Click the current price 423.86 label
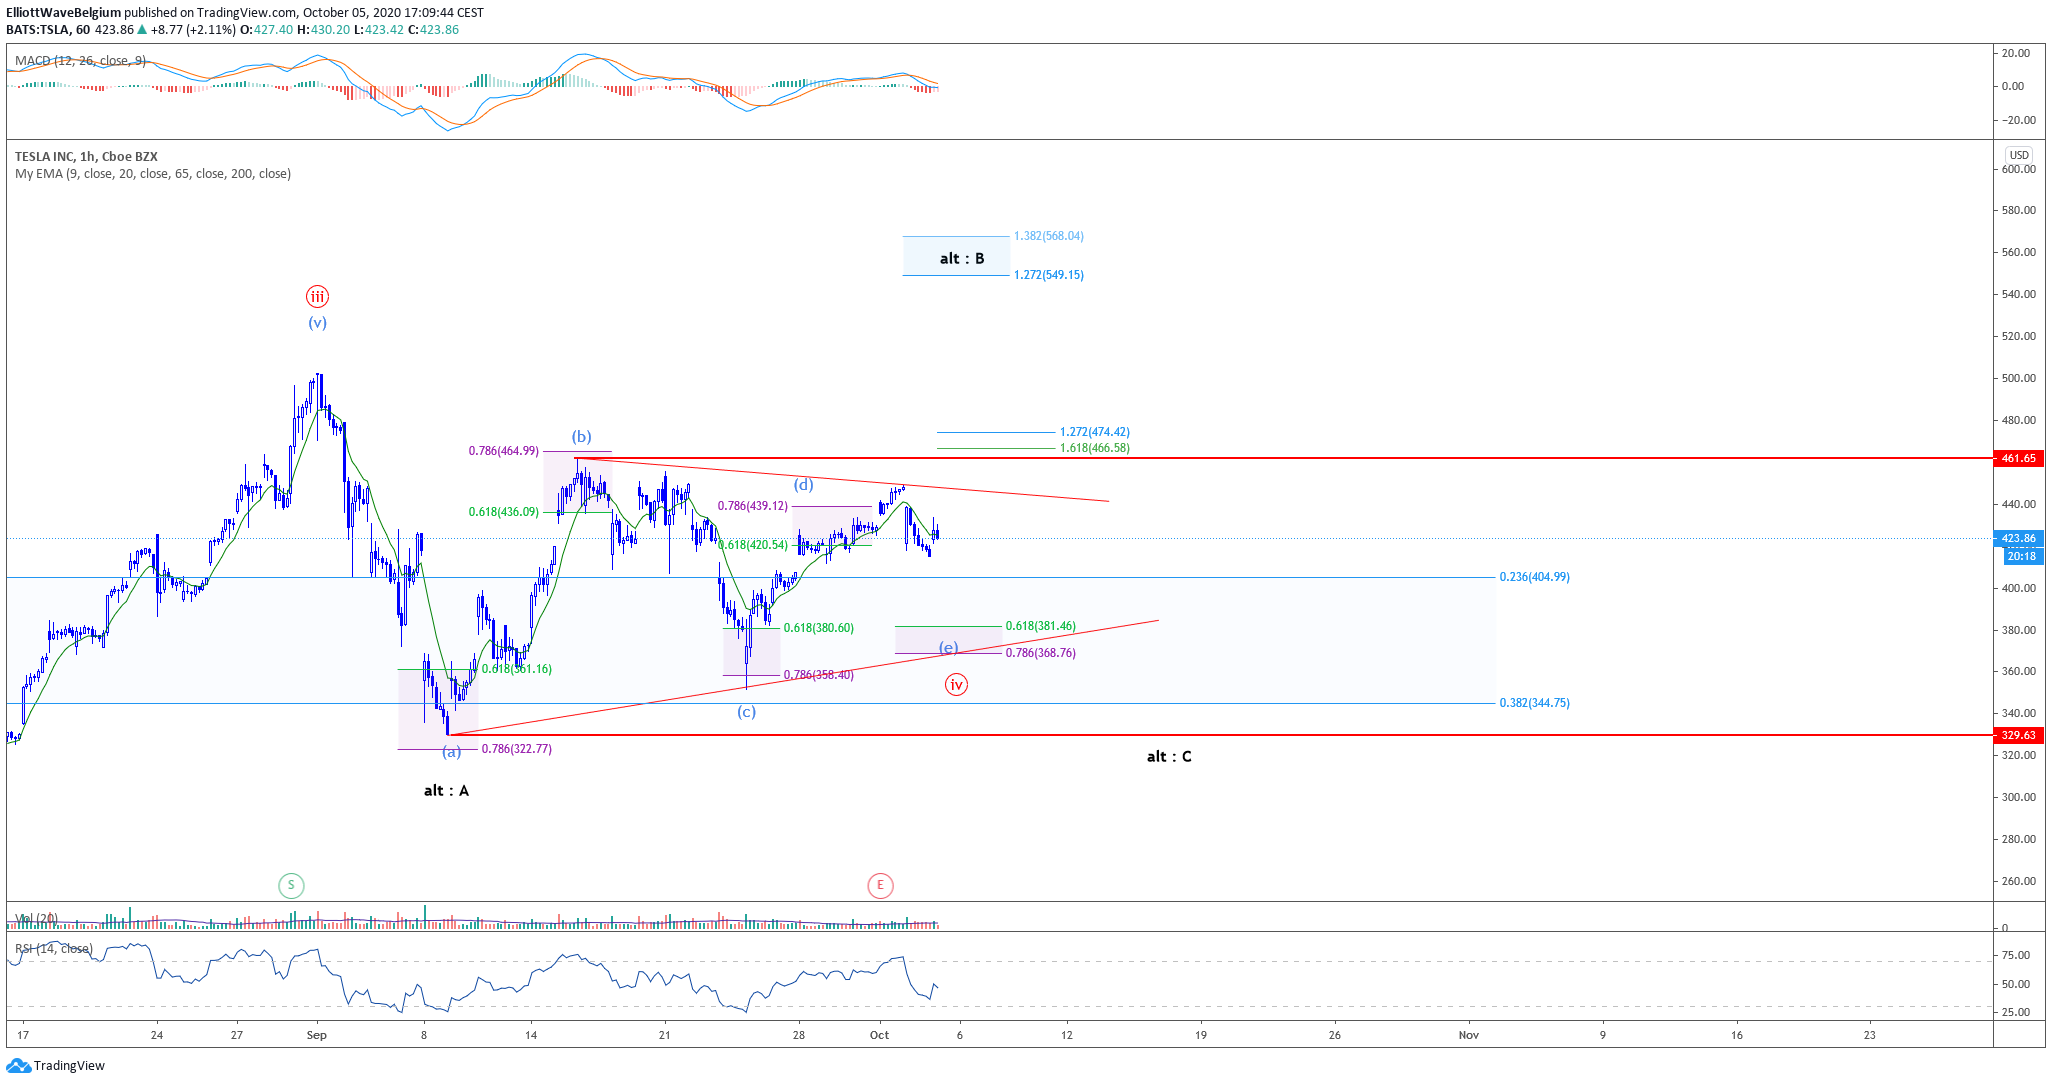 click(x=2018, y=538)
